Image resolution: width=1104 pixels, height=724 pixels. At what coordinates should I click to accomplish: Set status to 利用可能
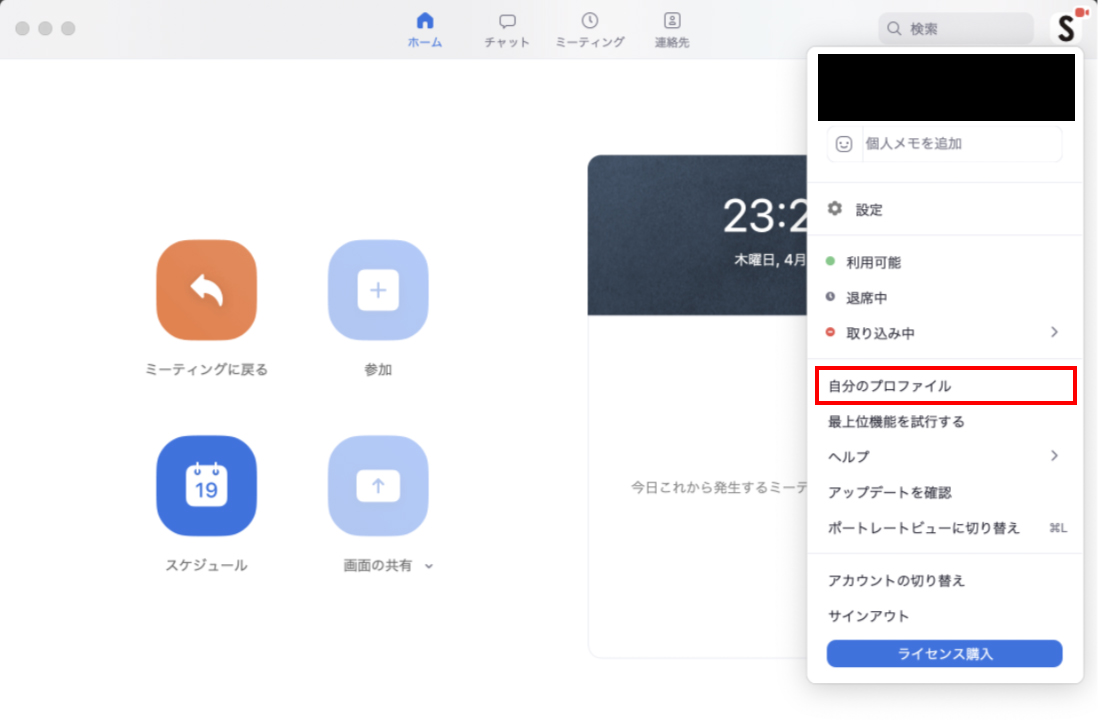(944, 262)
